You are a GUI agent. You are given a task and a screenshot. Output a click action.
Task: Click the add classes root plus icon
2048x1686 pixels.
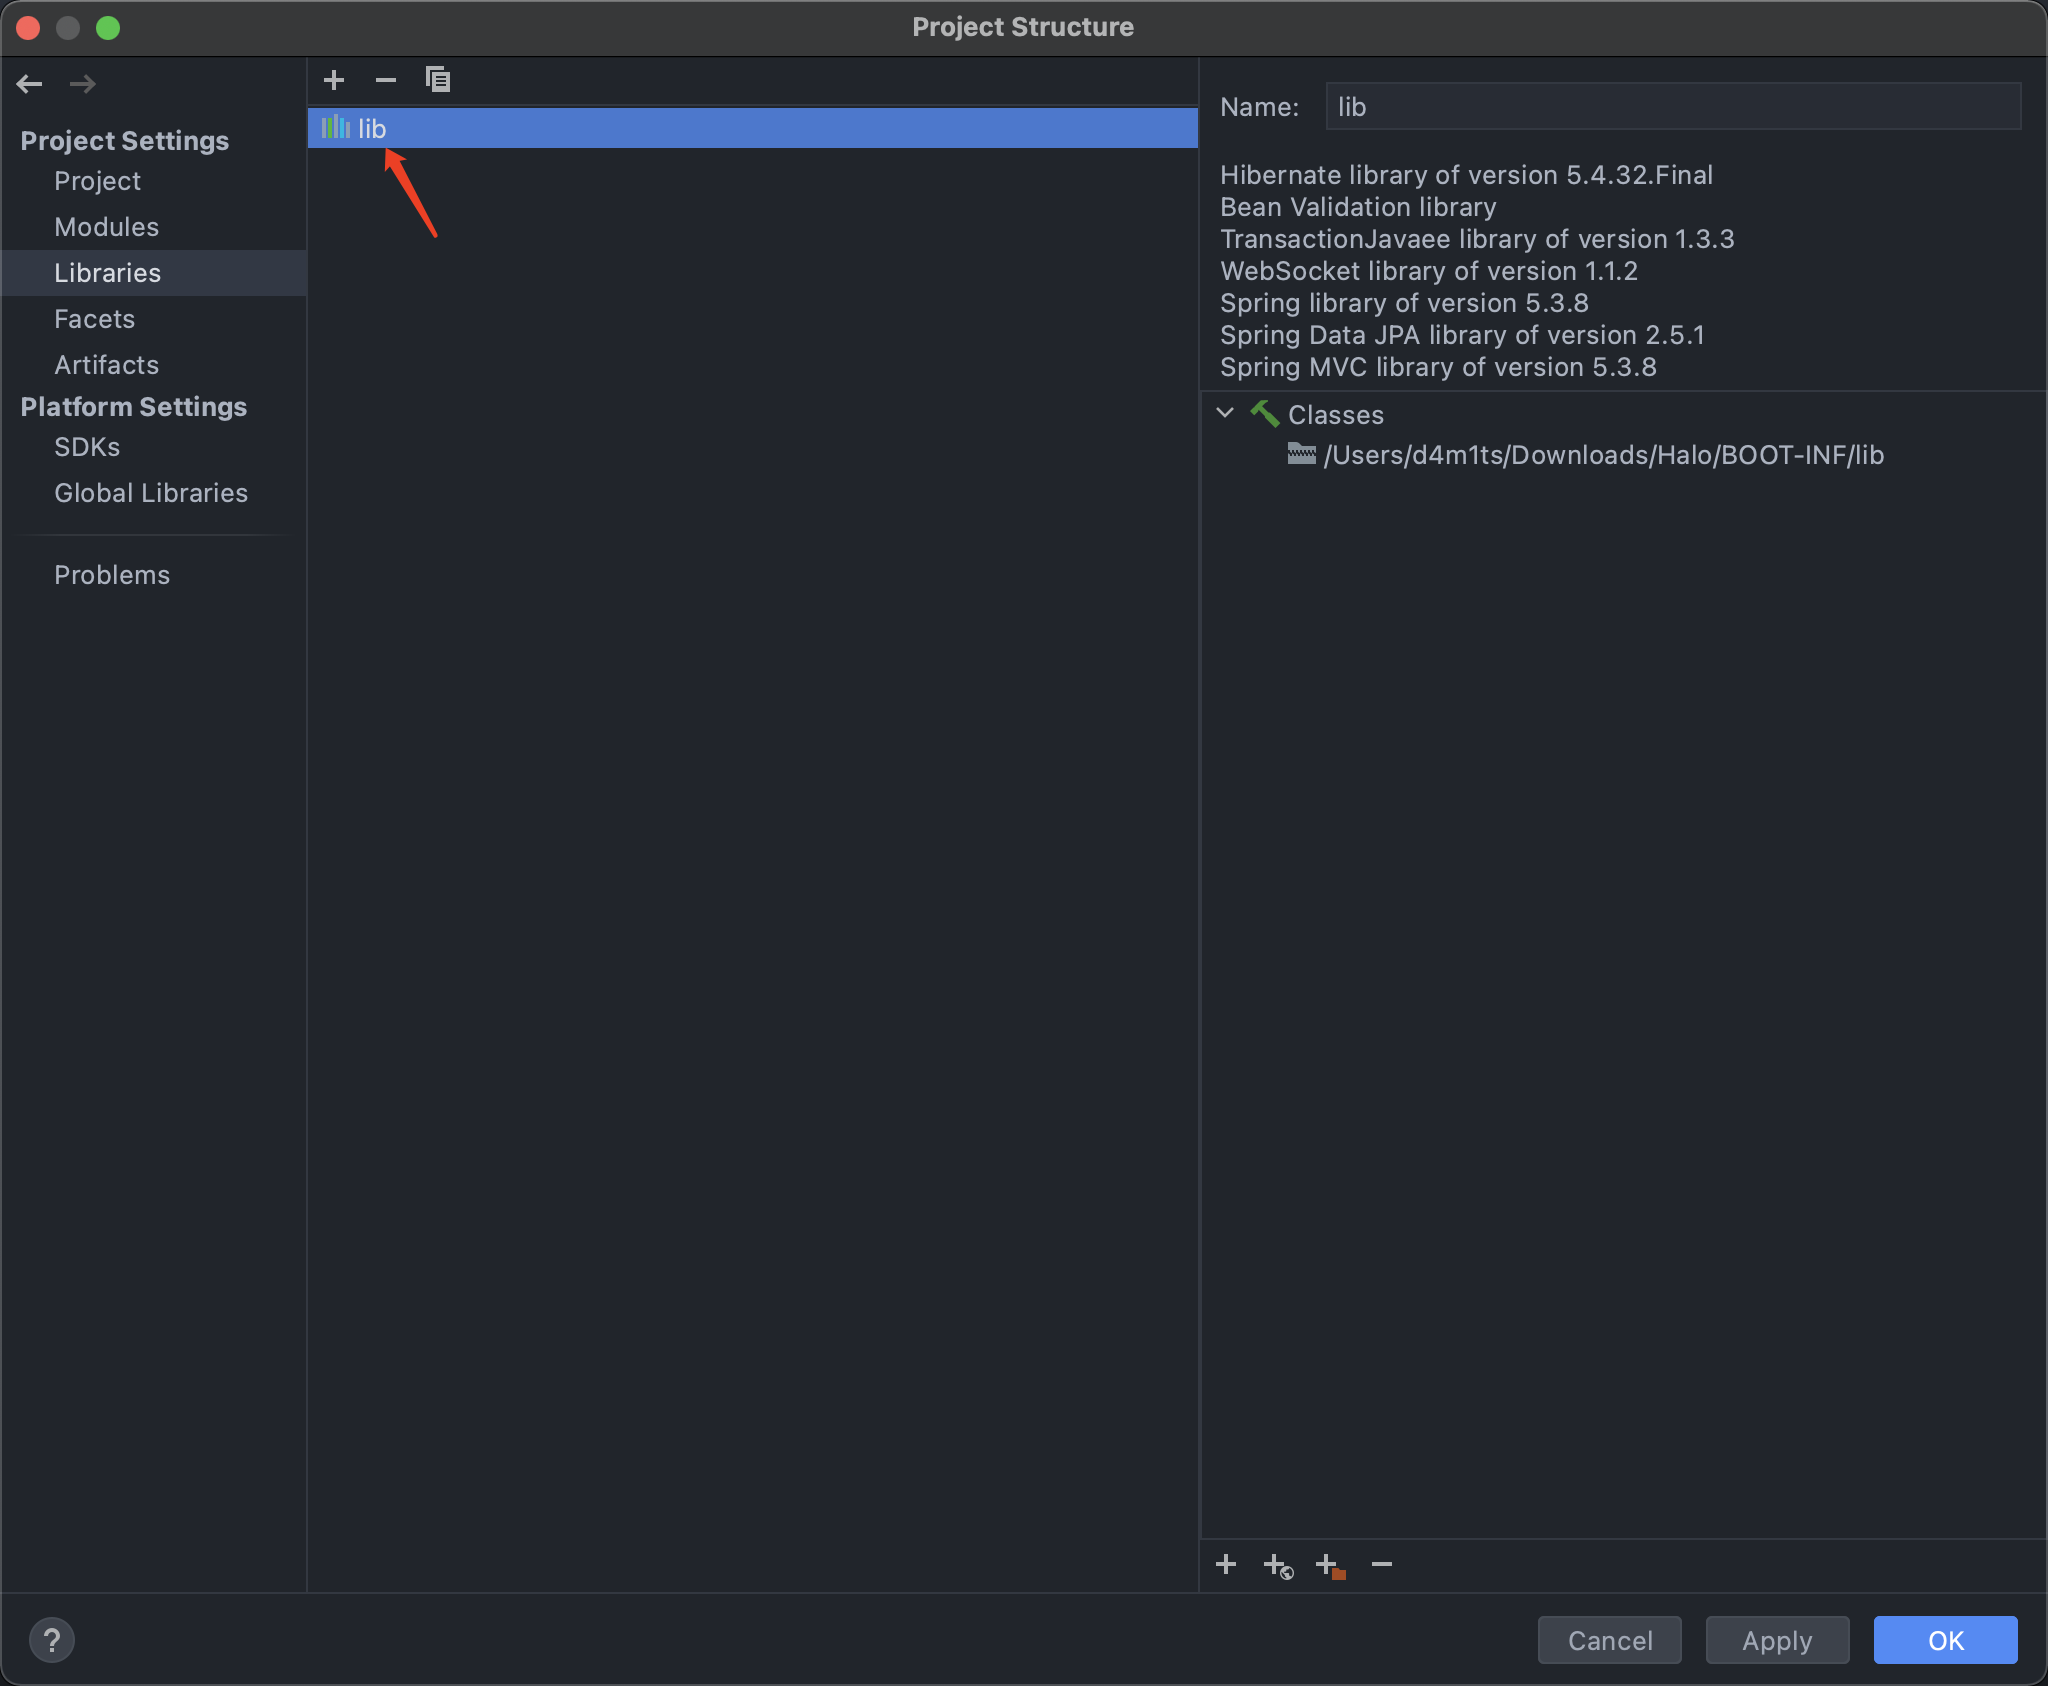point(1226,1564)
